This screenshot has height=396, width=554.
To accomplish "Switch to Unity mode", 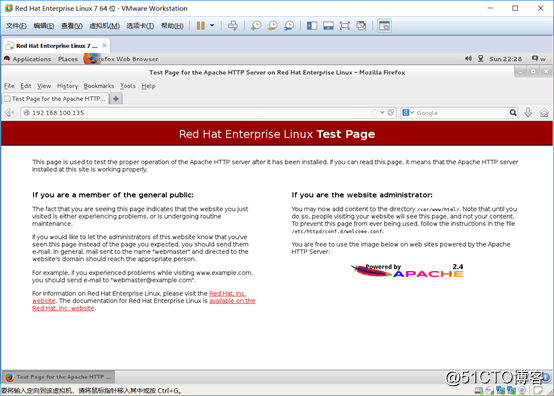I will click(361, 25).
